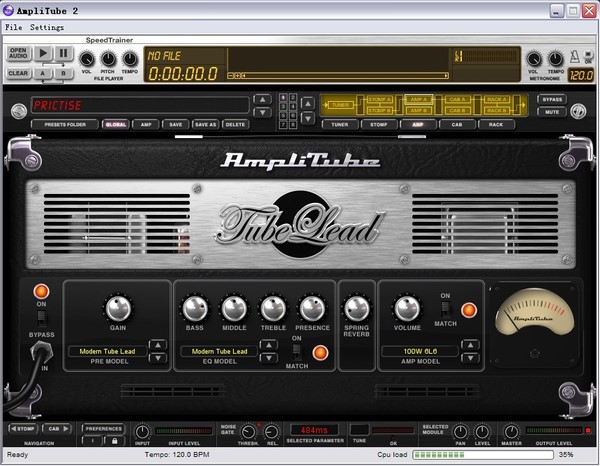Set loop point A marker button

[43, 73]
